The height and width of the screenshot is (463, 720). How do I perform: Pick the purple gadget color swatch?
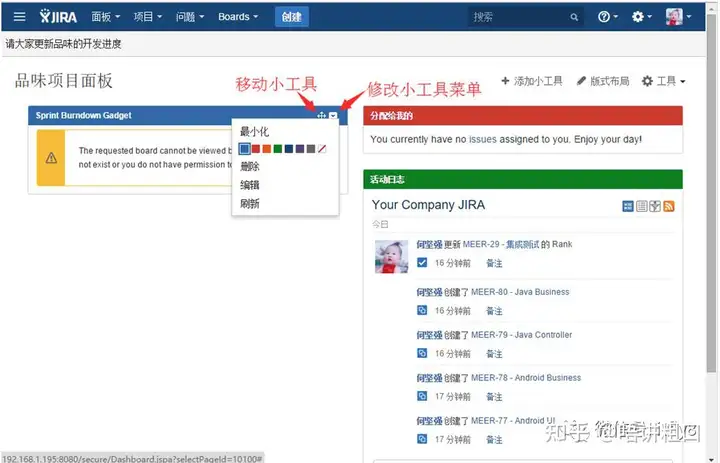point(300,149)
